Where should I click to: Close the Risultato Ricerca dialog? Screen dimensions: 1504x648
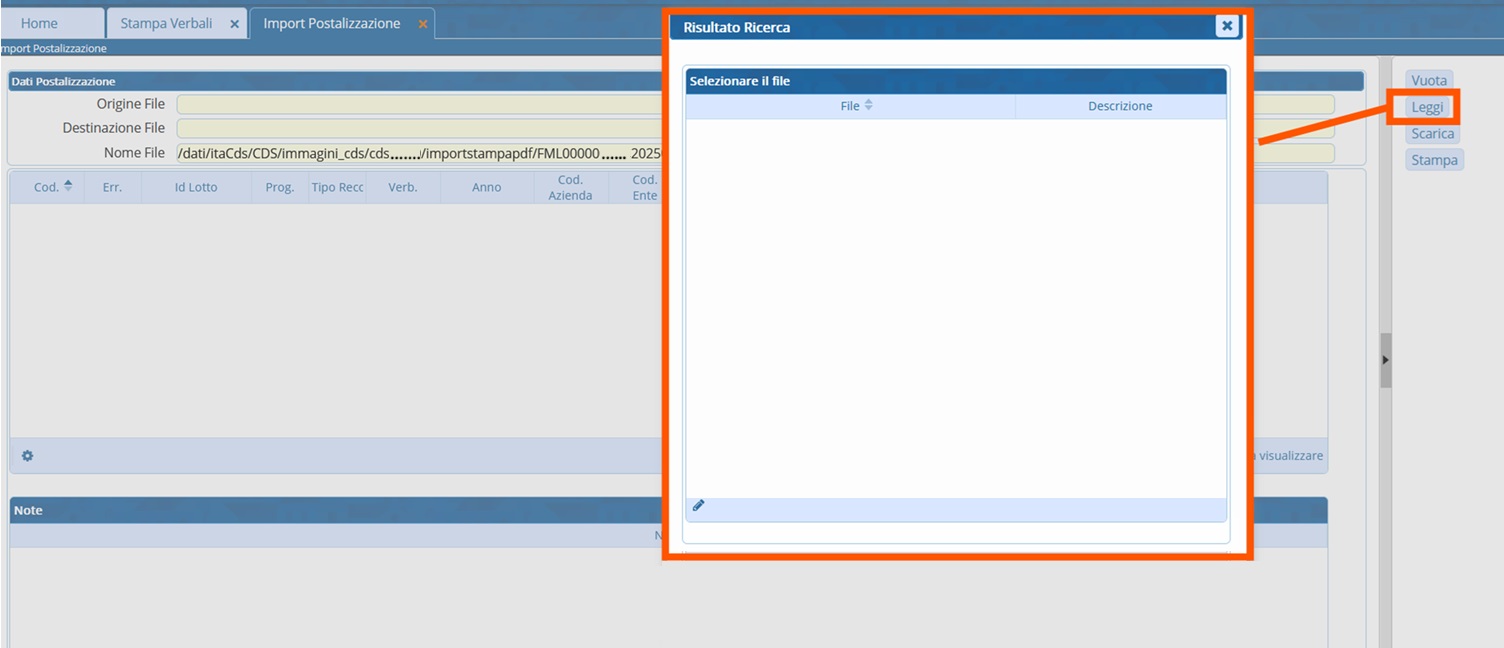(1227, 26)
